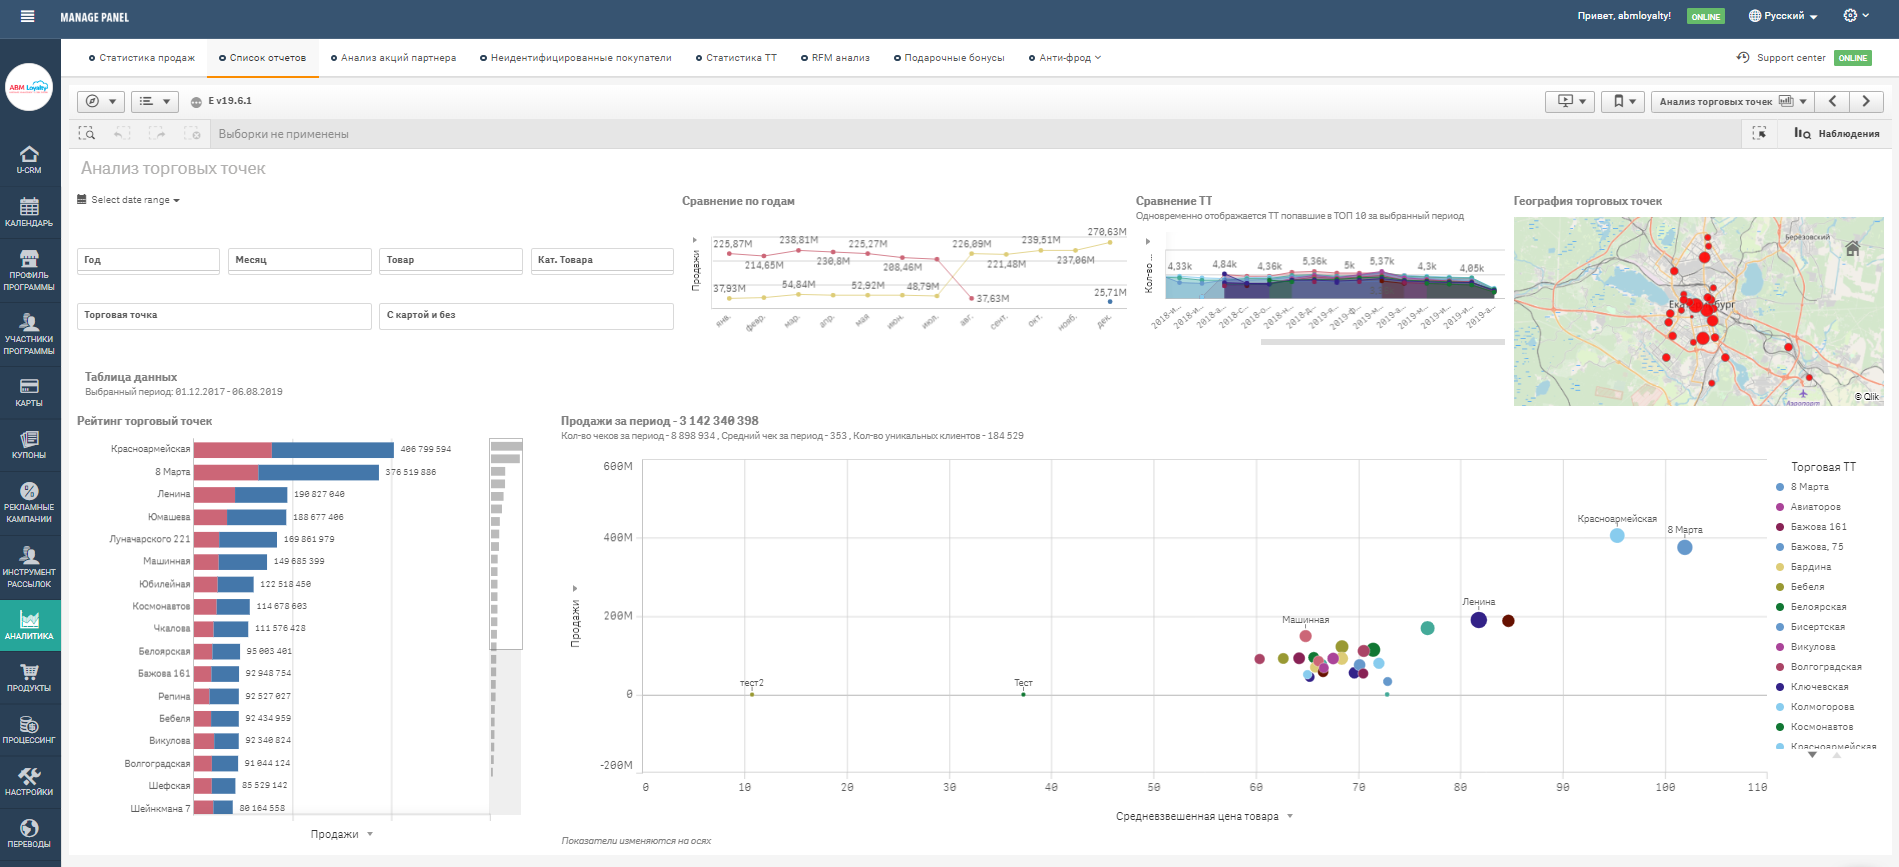Image resolution: width=1899 pixels, height=867 pixels.
Task: Click the smart search selections icon
Action: click(87, 134)
